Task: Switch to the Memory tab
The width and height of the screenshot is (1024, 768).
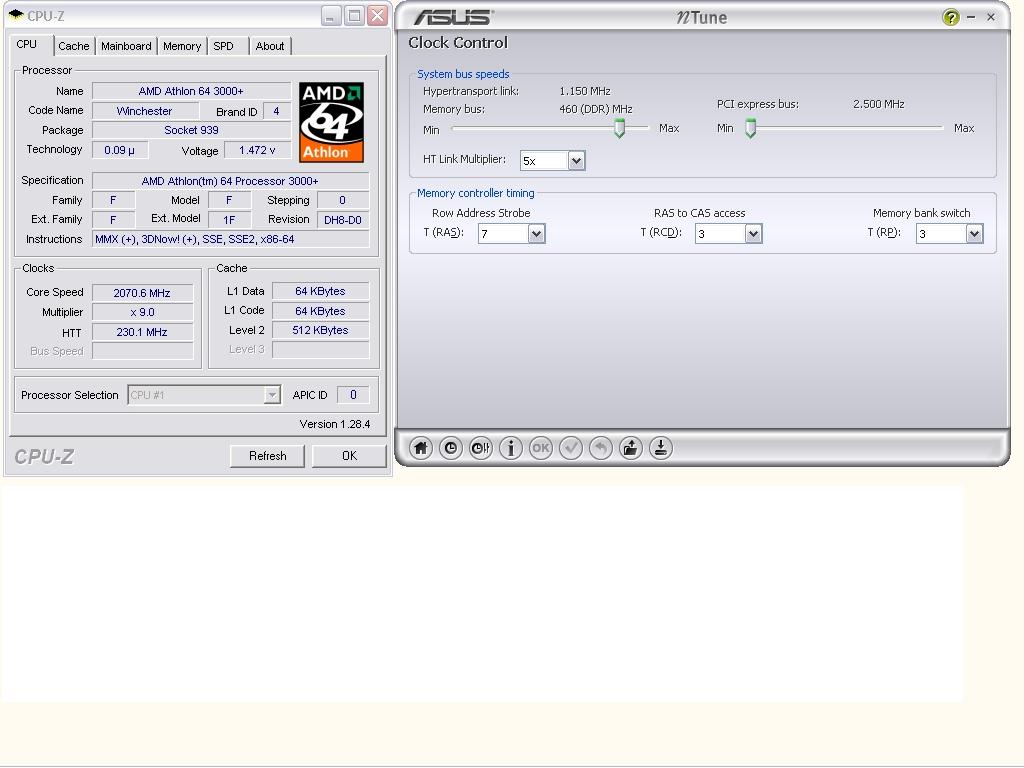Action: (x=182, y=46)
